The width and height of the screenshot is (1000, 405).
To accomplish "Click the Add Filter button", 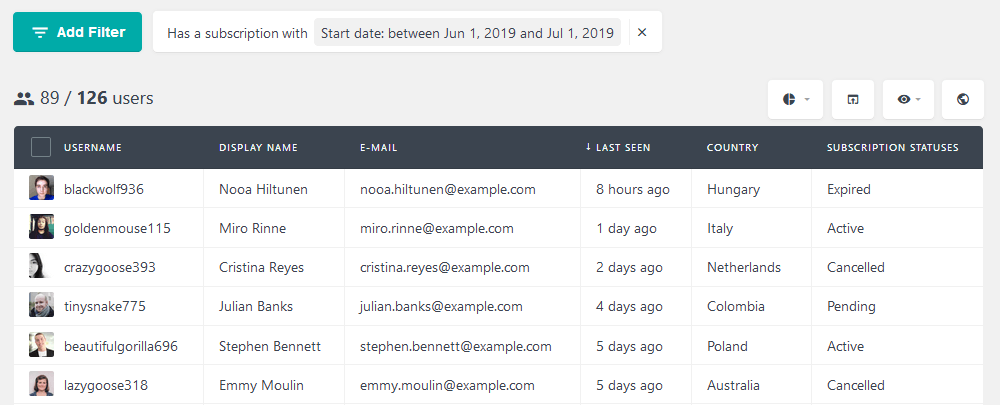I will (x=77, y=32).
